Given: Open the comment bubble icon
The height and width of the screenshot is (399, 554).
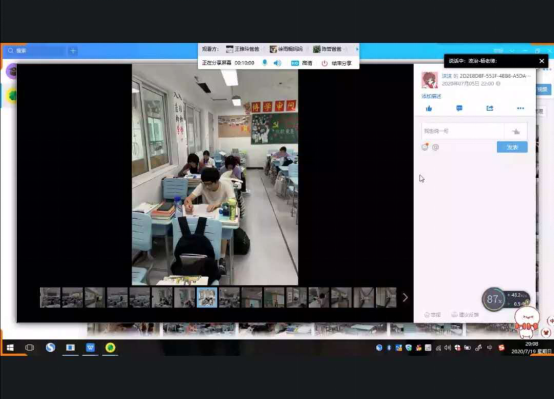Looking at the screenshot, I should click(x=459, y=108).
